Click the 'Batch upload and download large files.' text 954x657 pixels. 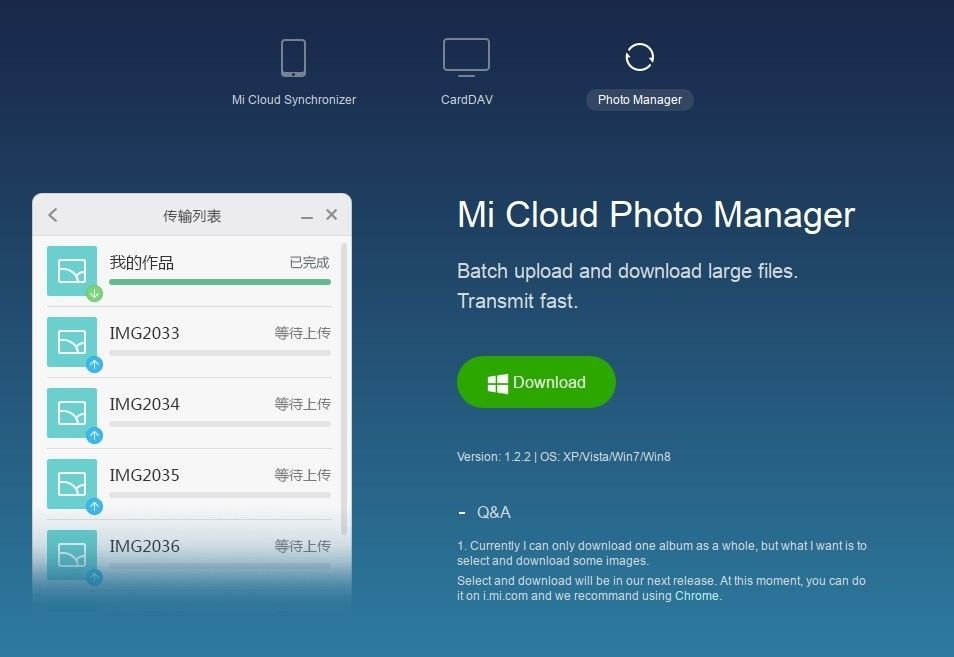coord(627,271)
